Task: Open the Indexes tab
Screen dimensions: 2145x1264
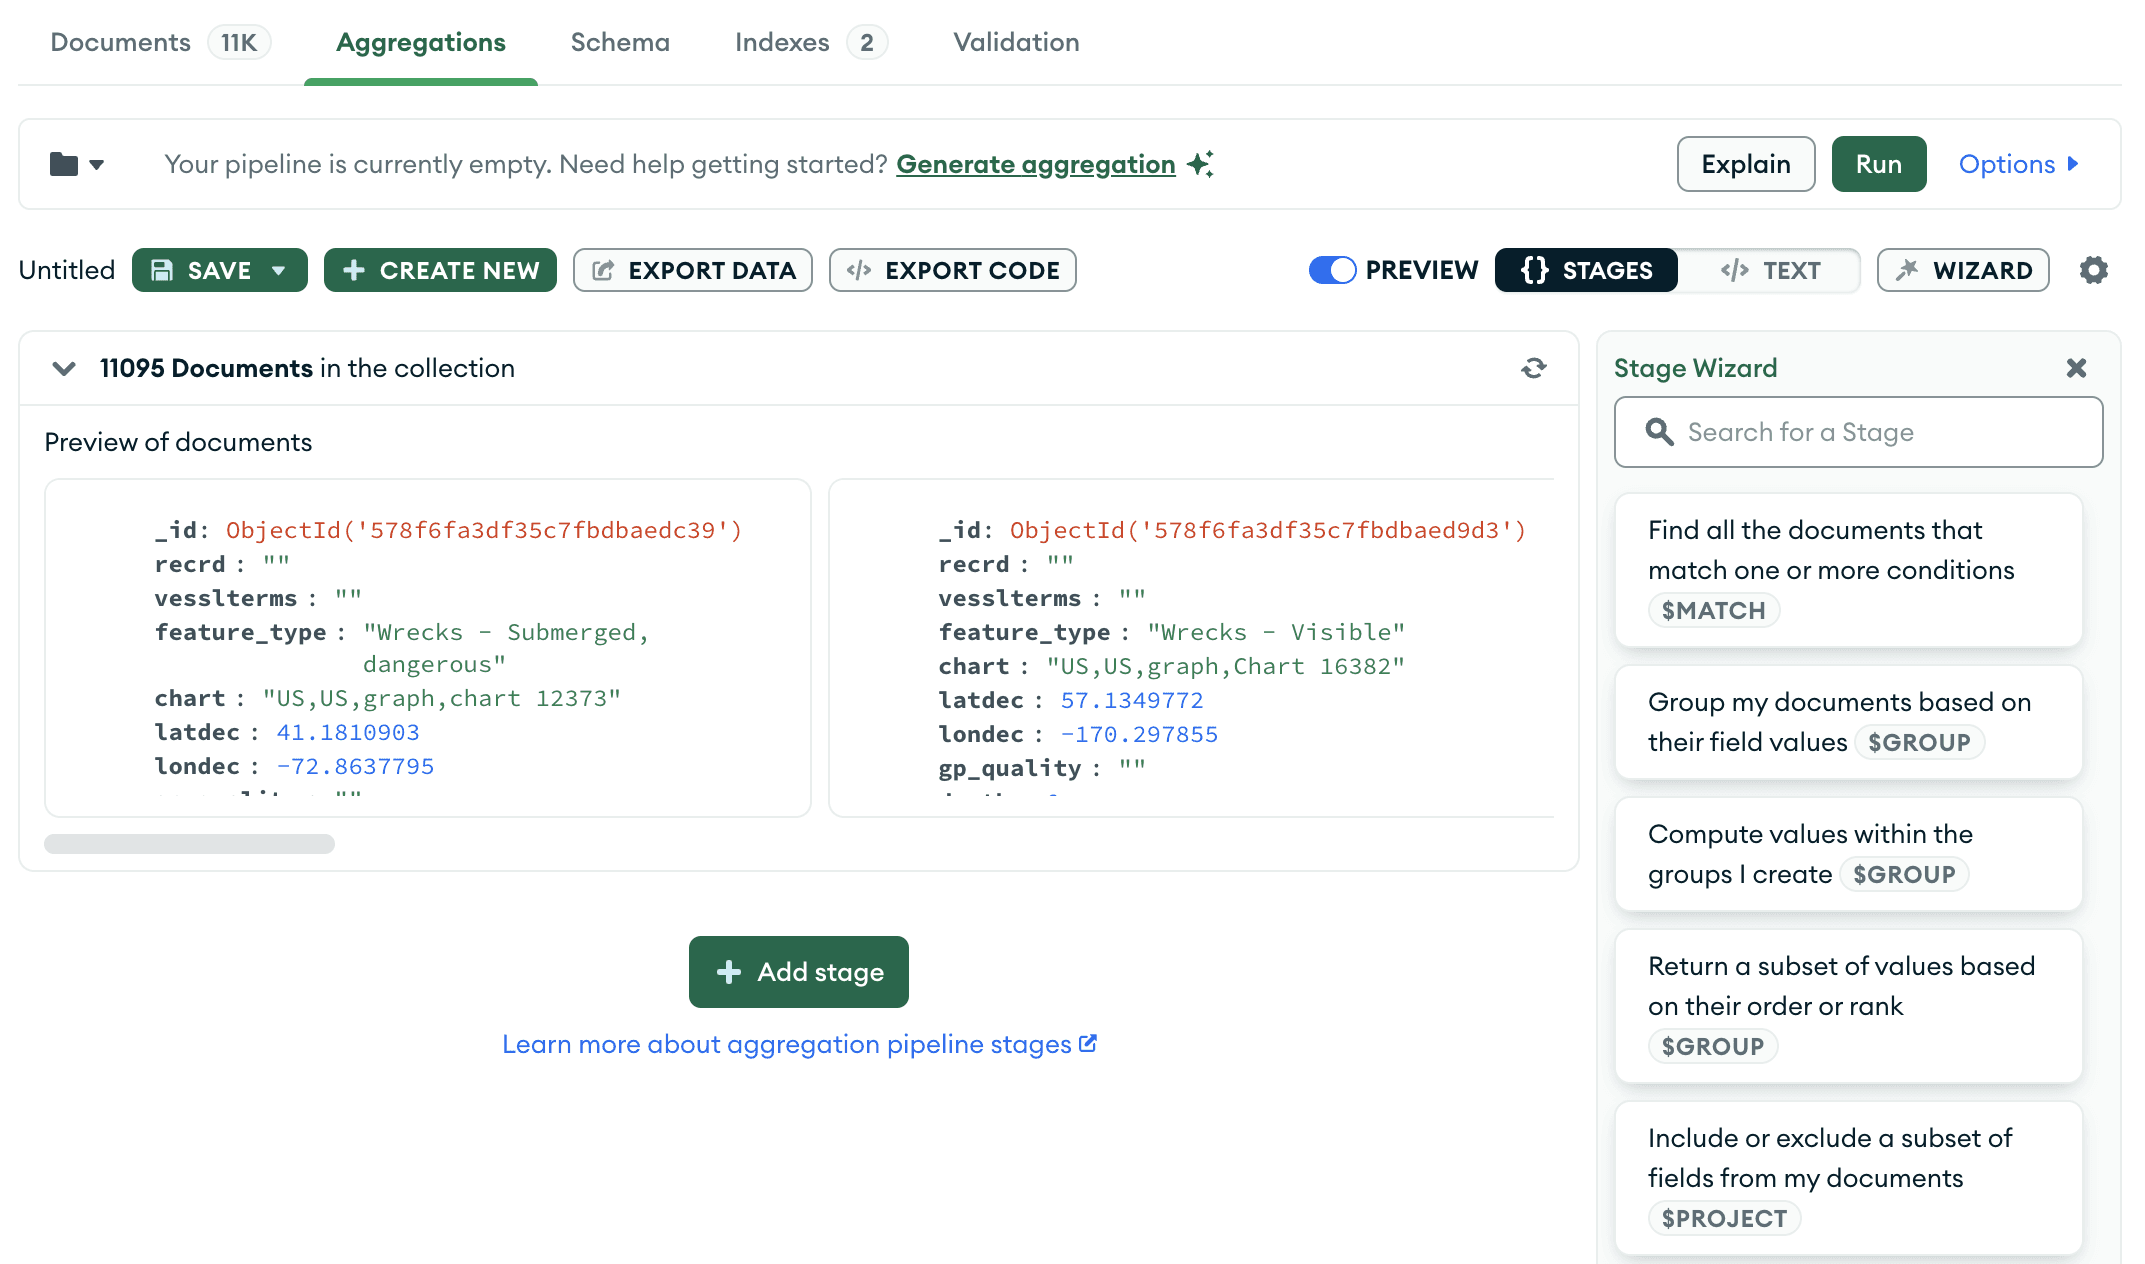Action: 782,42
